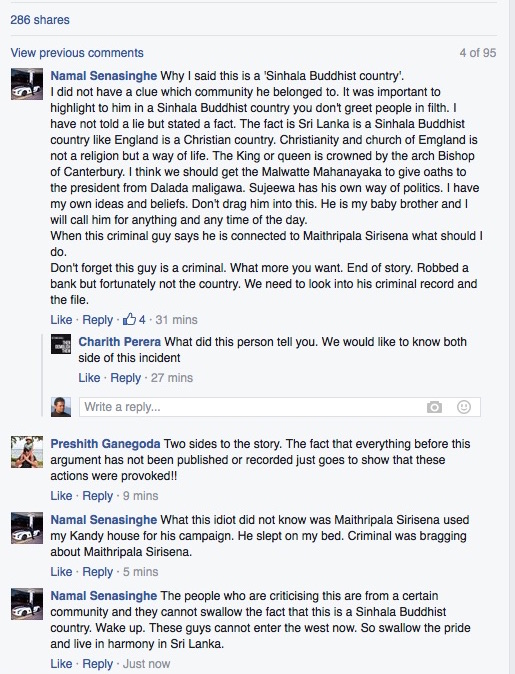This screenshot has height=674, width=515.
Task: Open Charith Perera's profile picture
Action: 61,344
